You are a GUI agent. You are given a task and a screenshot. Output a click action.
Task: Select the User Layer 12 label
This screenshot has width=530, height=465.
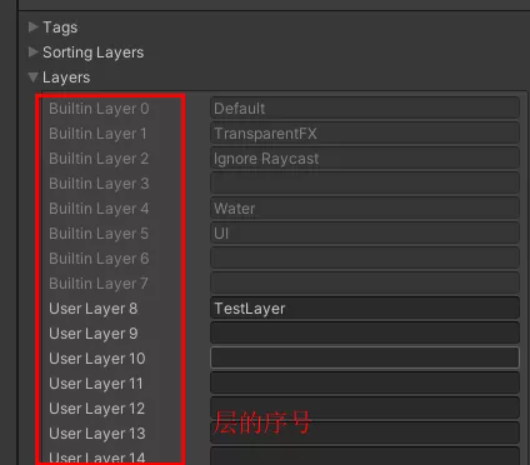click(97, 409)
